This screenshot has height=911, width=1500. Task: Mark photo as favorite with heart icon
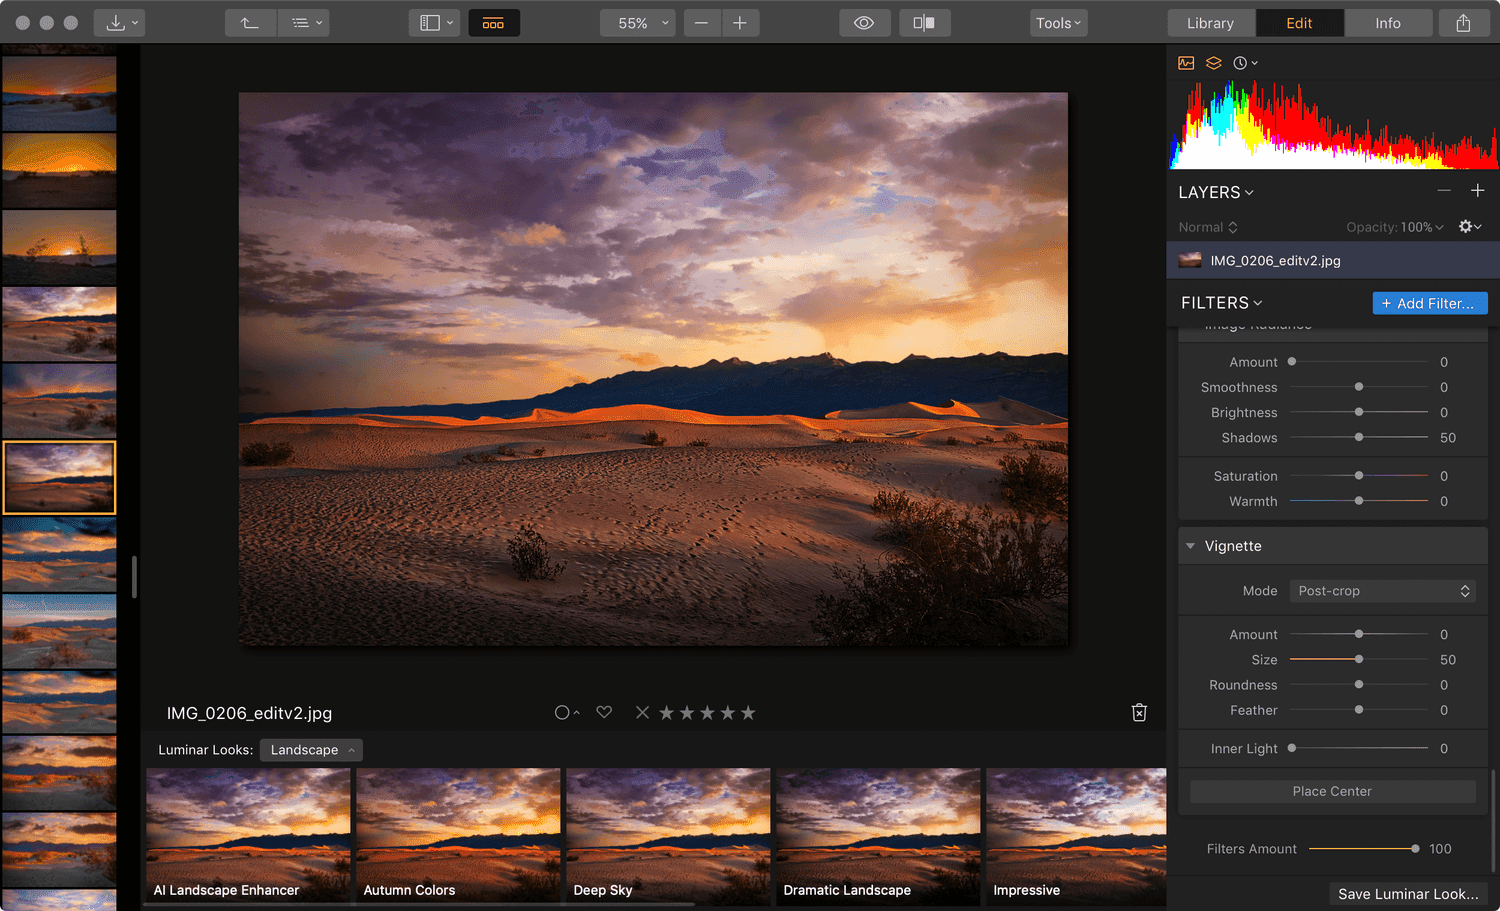point(604,712)
